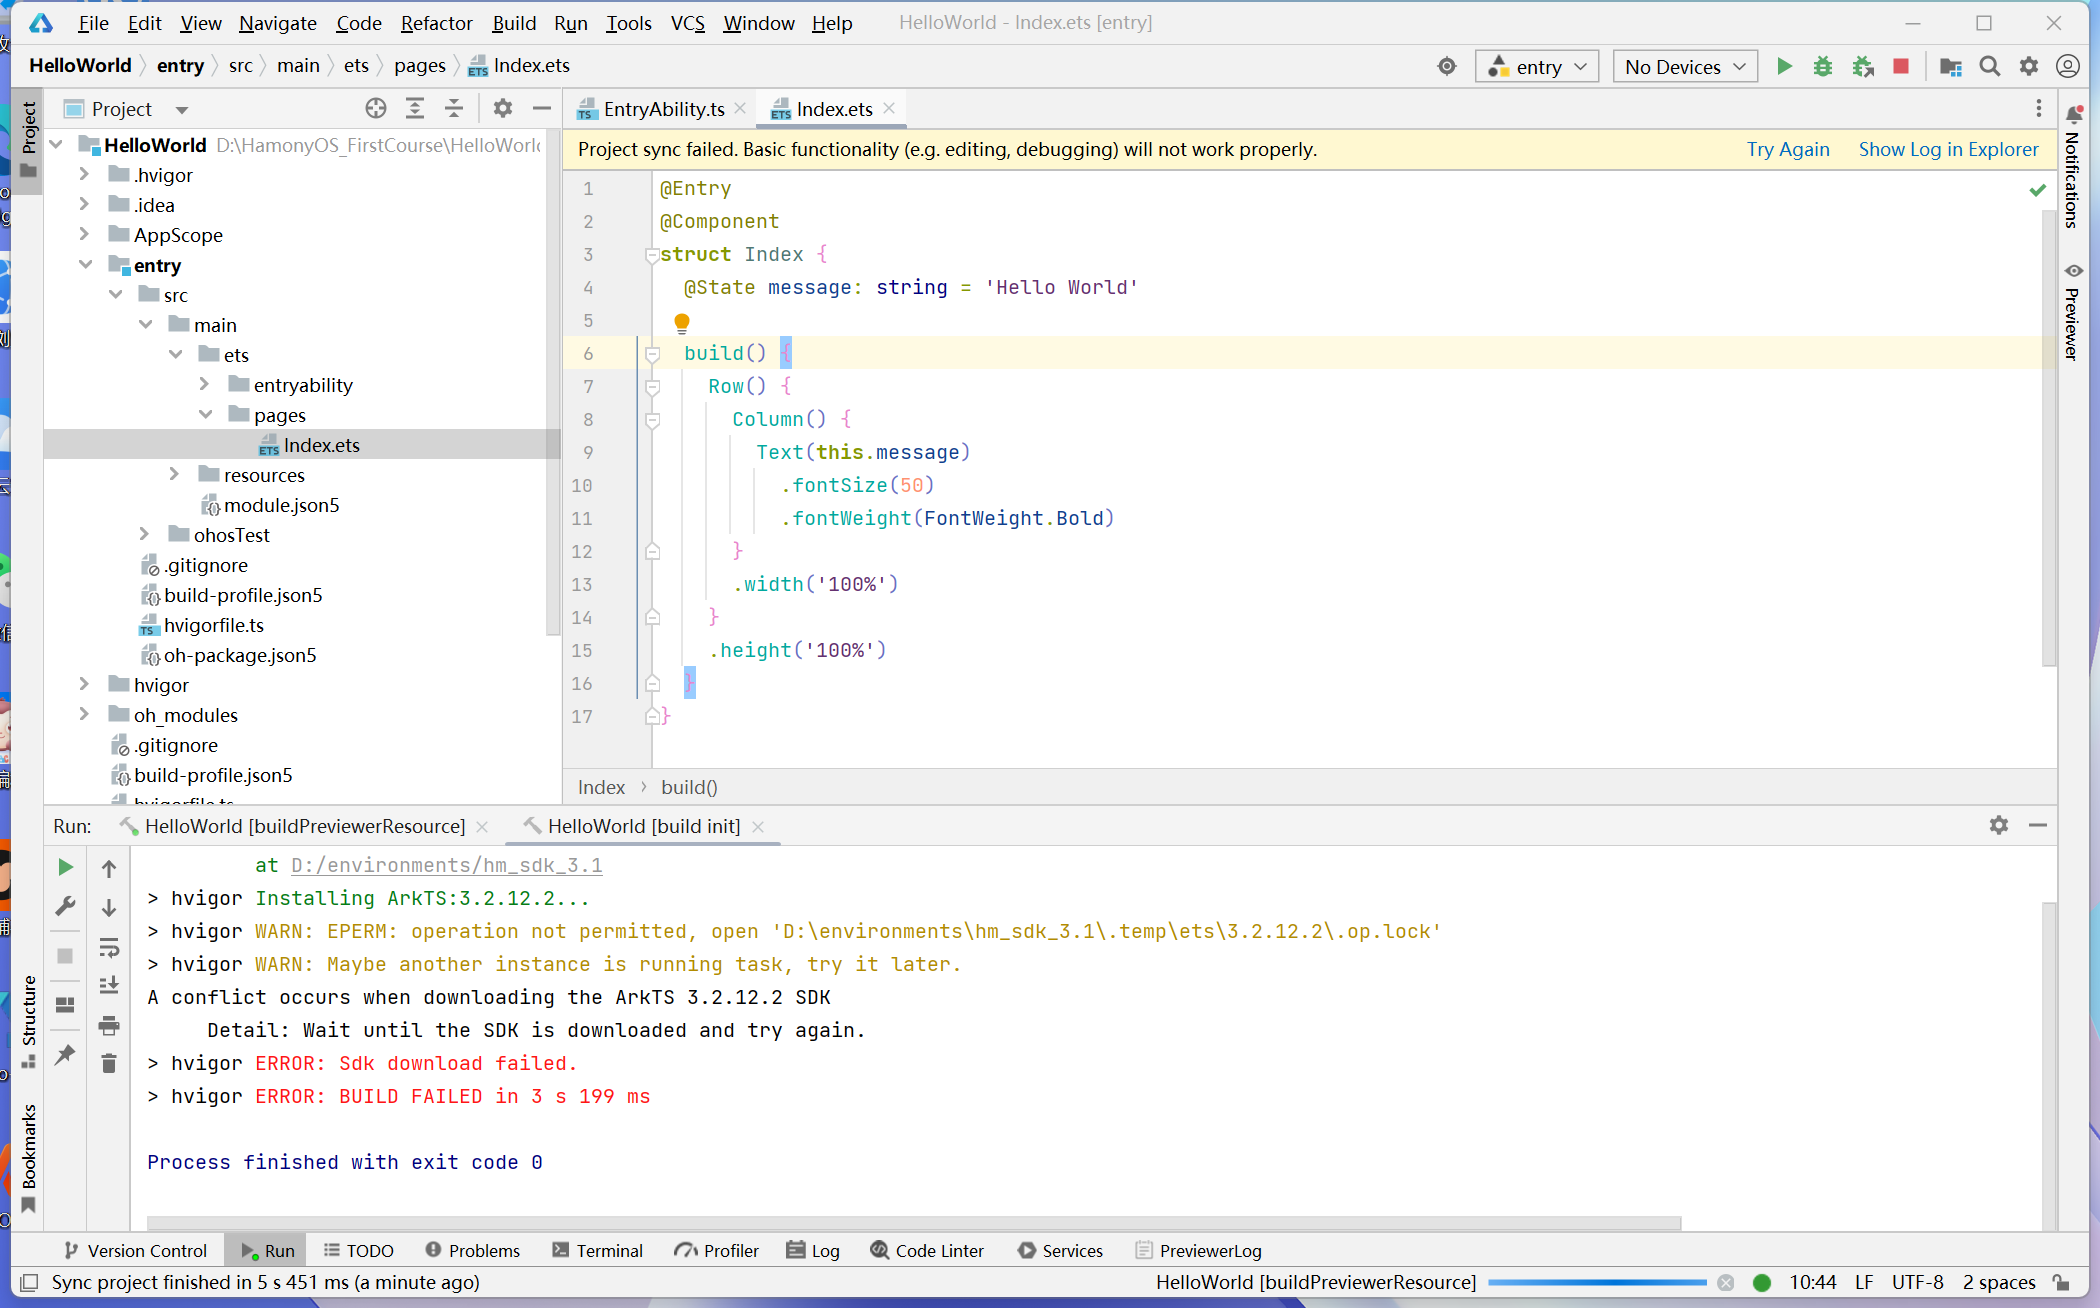Switch to EntryAbility.ts editor tab
The image size is (2100, 1308).
(x=663, y=109)
